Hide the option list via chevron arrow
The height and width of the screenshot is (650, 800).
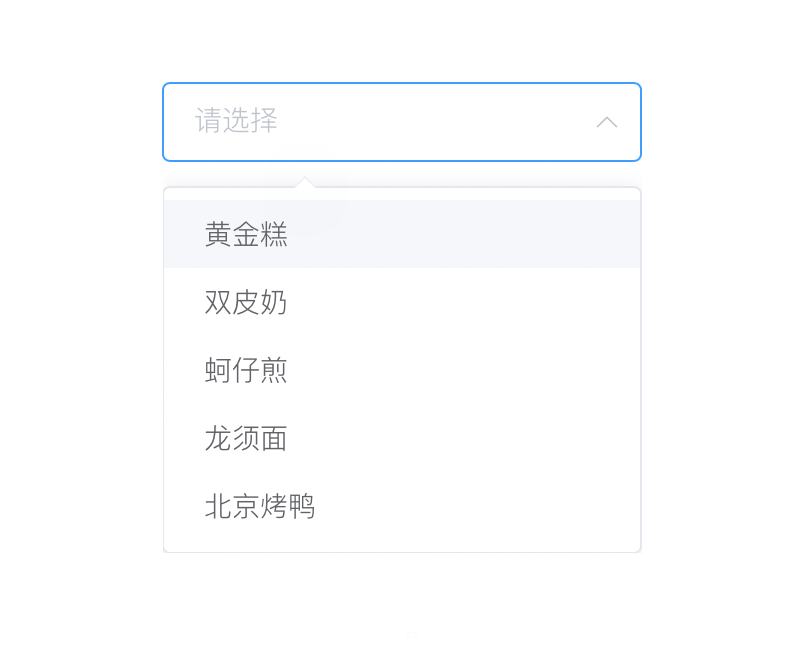(x=606, y=122)
